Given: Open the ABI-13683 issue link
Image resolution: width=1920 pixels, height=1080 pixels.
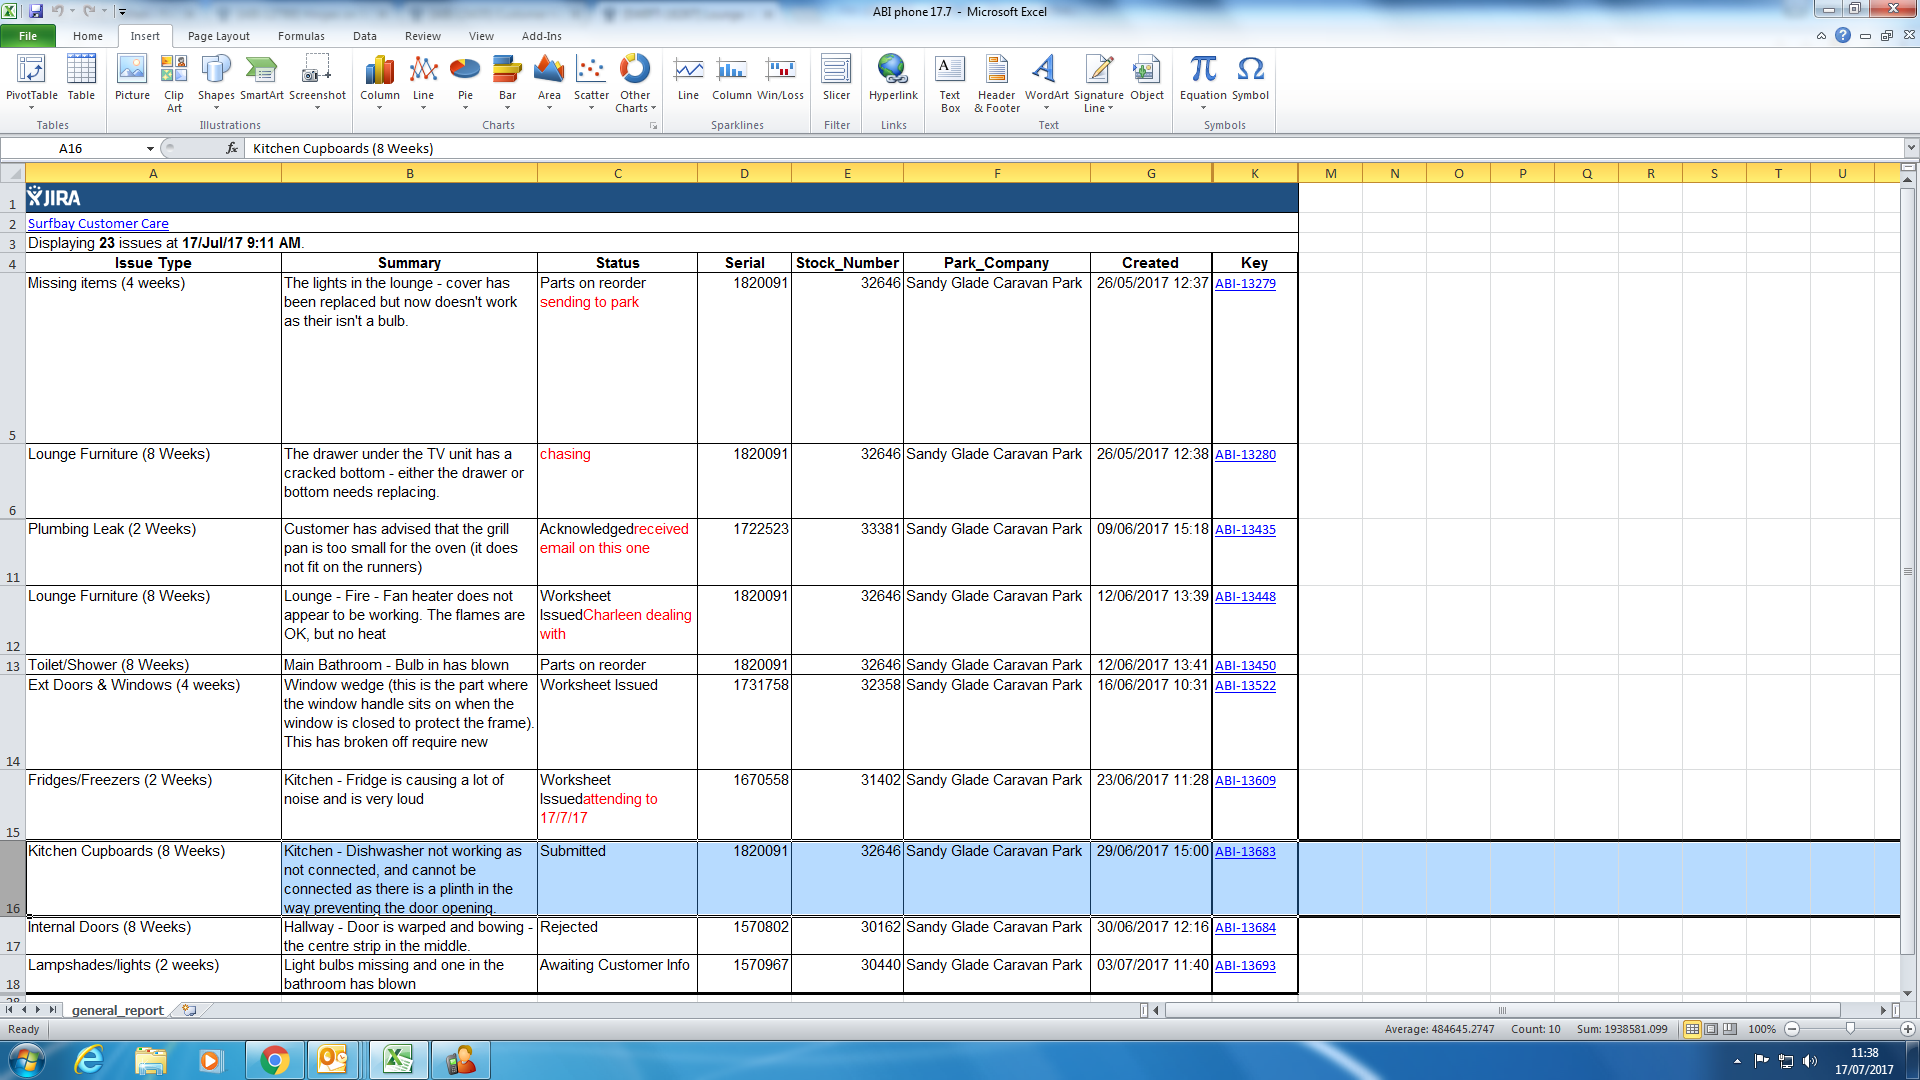Looking at the screenshot, I should click(x=1245, y=852).
